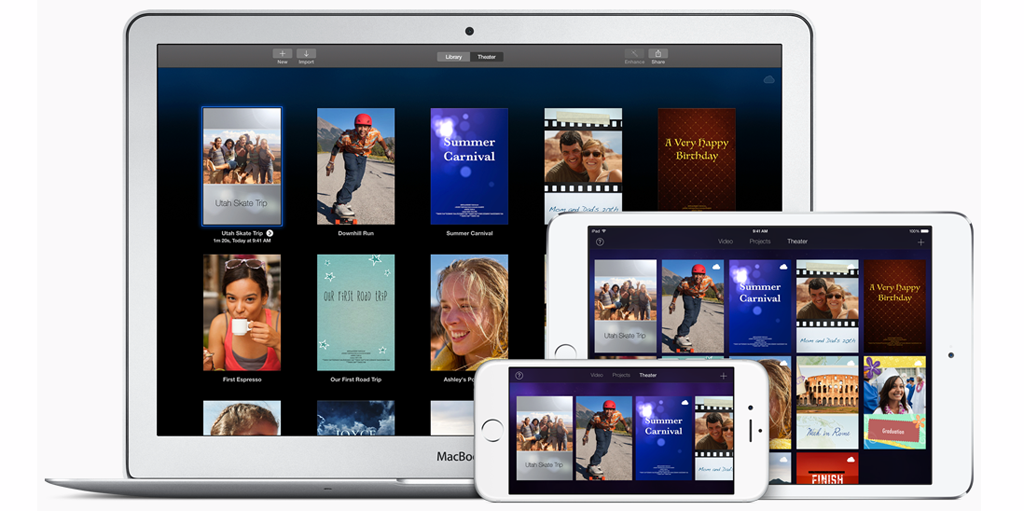This screenshot has height=511, width=1024.
Task: Switch to Theater view on the MacBook
Action: coord(486,57)
